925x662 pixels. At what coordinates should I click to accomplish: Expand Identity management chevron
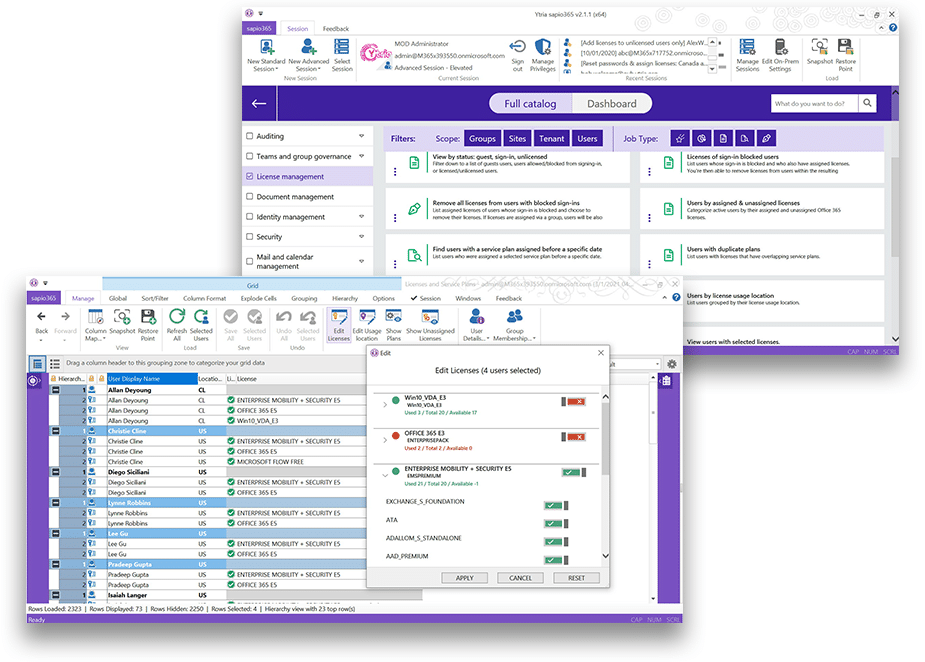(x=361, y=217)
